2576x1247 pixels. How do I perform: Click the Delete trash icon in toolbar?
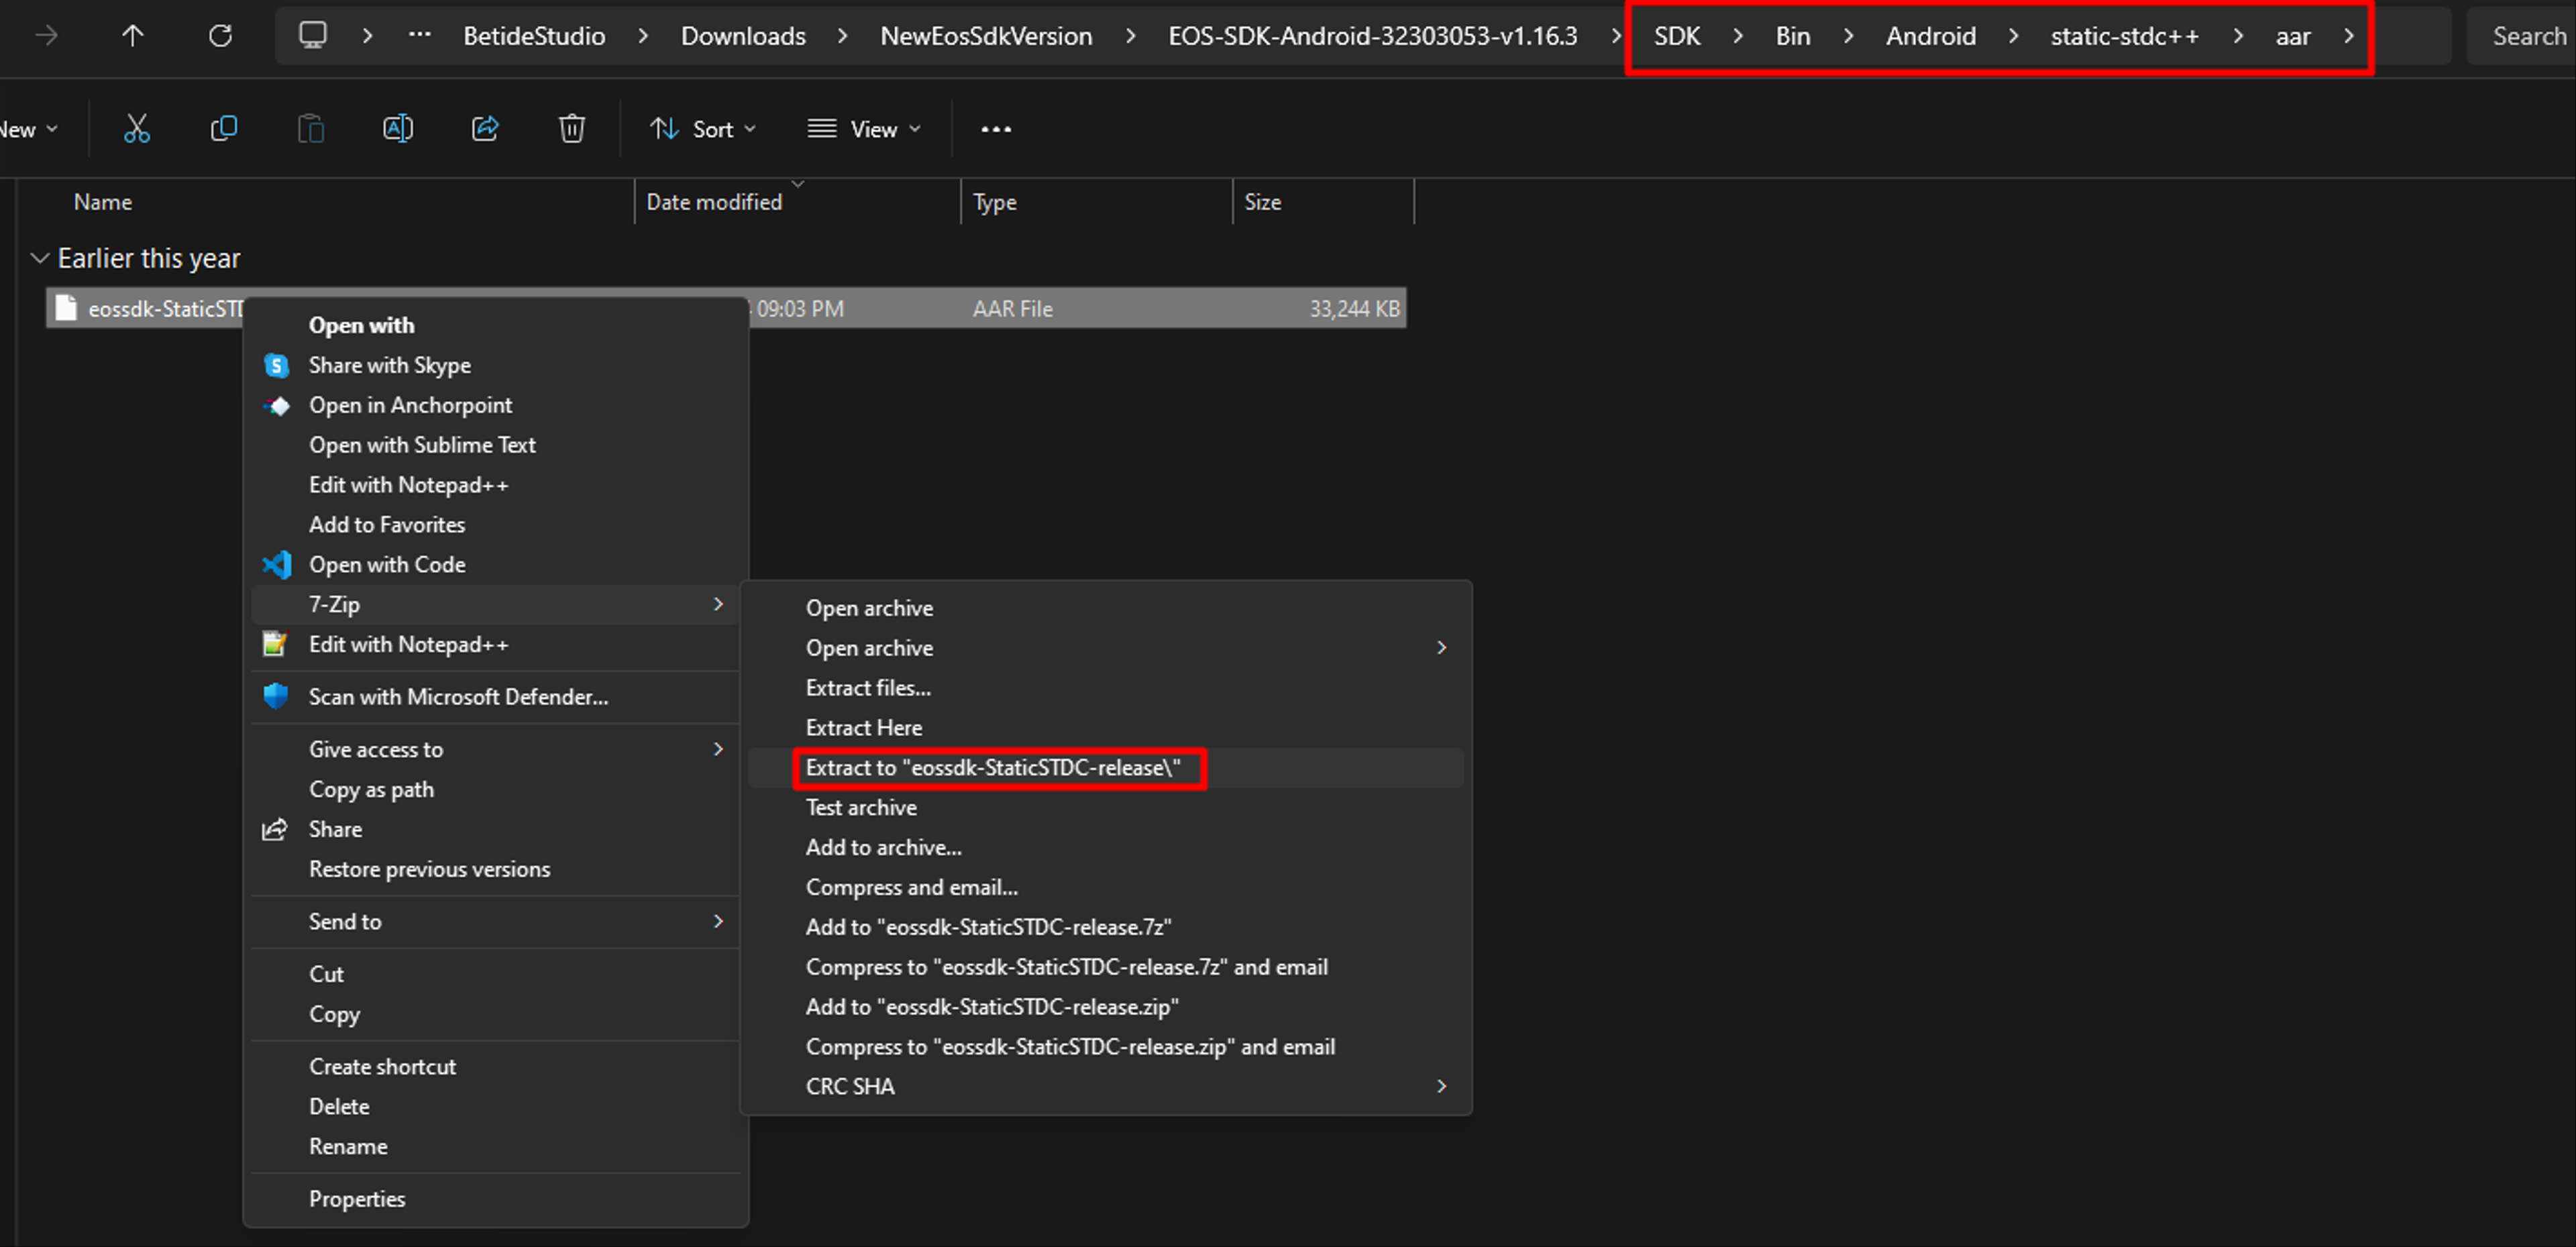(x=572, y=129)
